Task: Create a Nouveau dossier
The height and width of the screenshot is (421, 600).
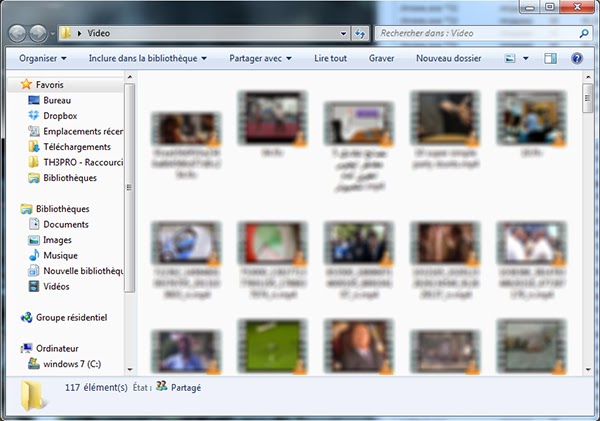Action: pos(448,58)
